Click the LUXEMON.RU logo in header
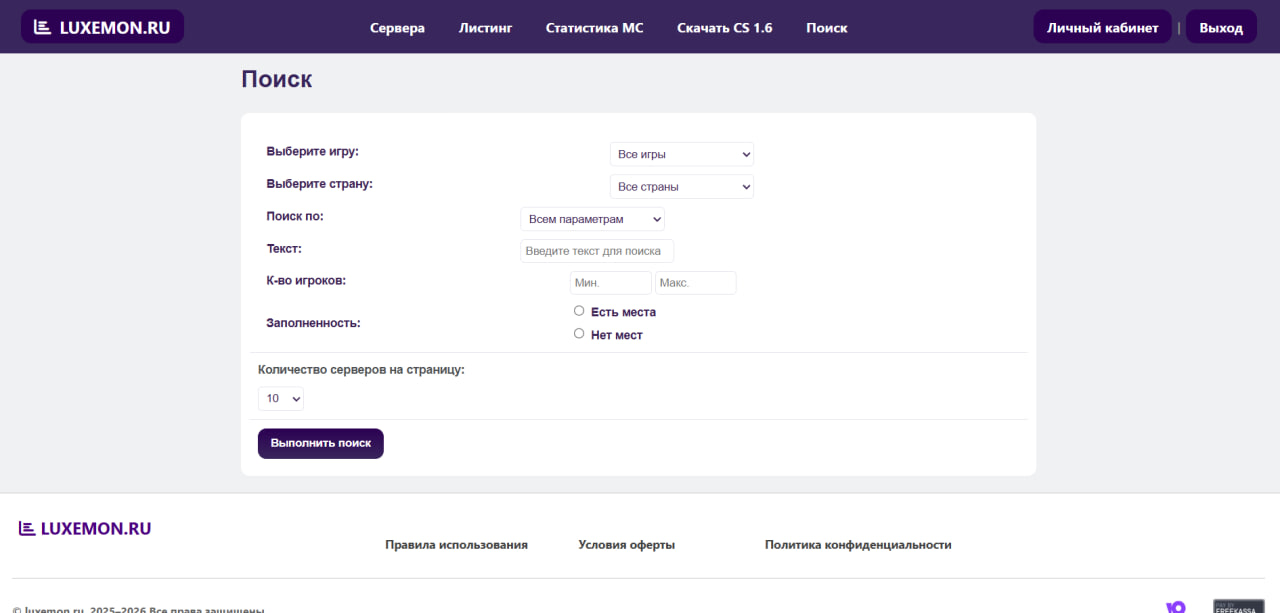The image size is (1280, 613). pyautogui.click(x=102, y=27)
